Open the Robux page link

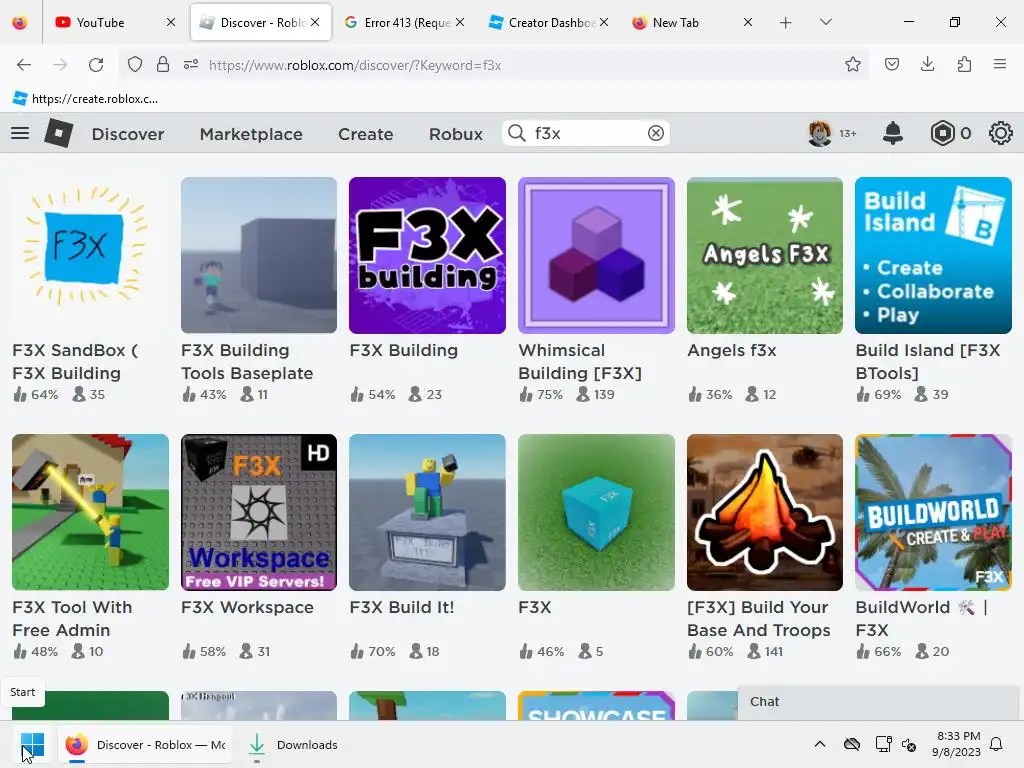click(x=456, y=134)
